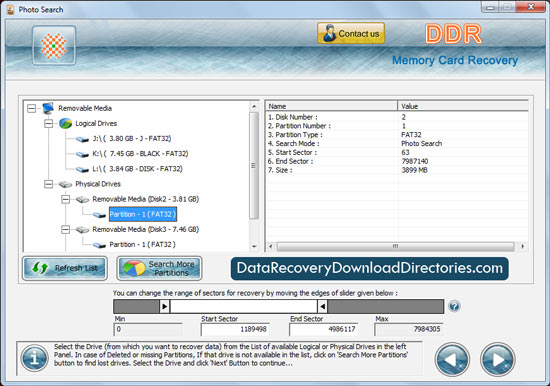
Task: Collapse the Logical Drives tree node
Action: [x=48, y=124]
